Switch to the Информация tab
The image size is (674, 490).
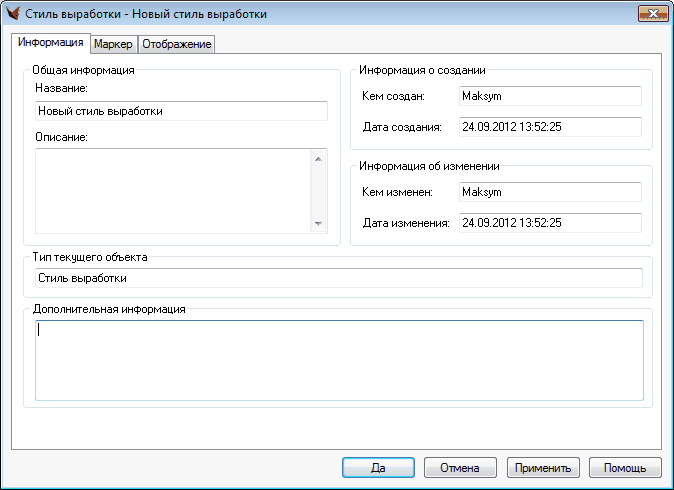pos(50,44)
